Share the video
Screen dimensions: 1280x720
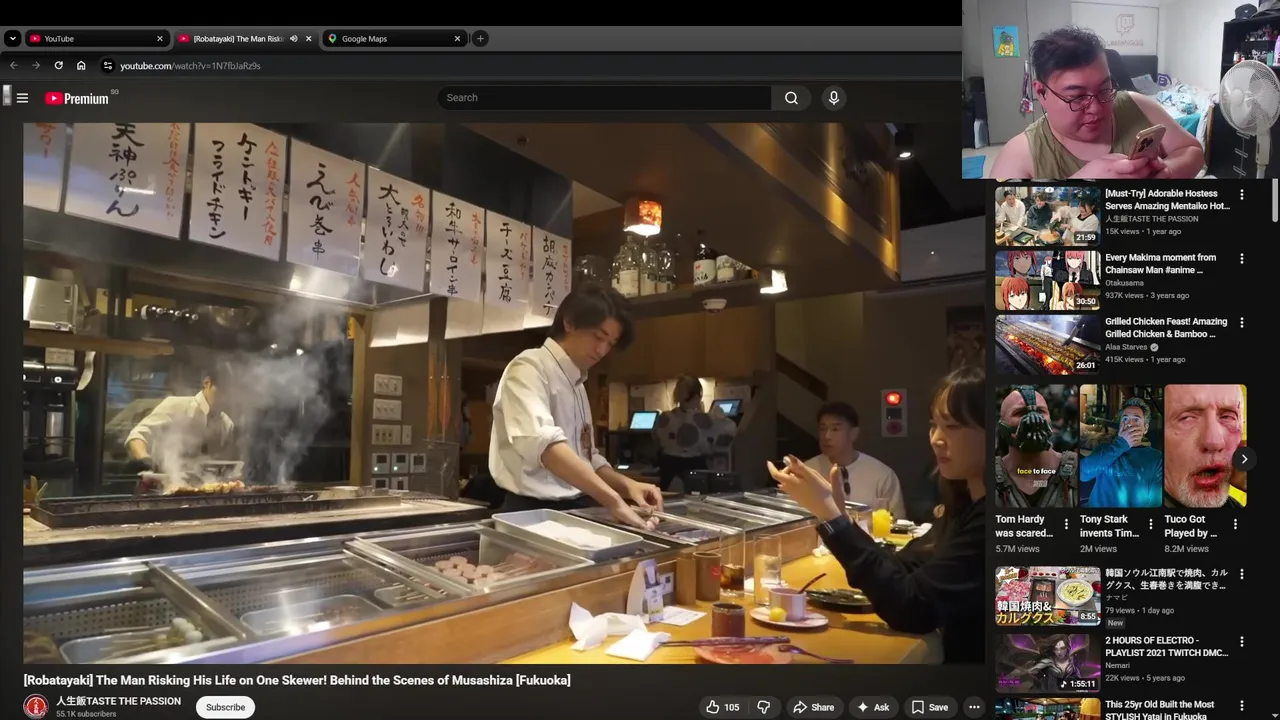click(813, 707)
